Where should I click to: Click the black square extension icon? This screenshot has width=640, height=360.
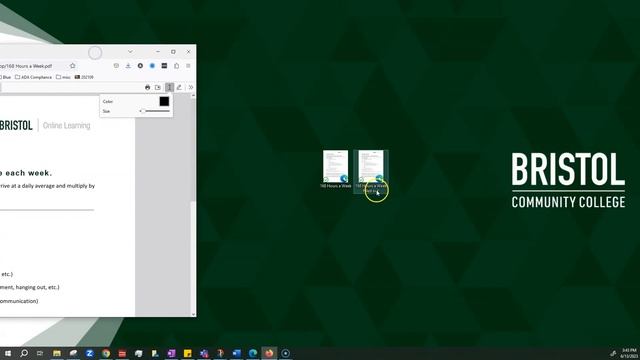click(x=164, y=66)
